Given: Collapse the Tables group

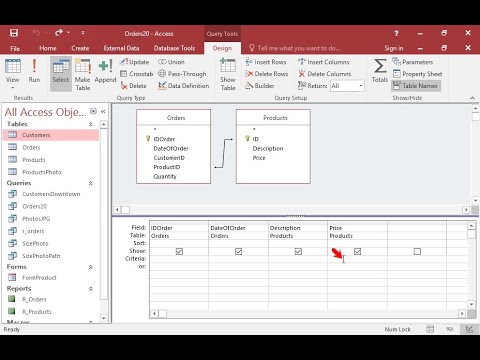Looking at the screenshot, I should pos(90,124).
